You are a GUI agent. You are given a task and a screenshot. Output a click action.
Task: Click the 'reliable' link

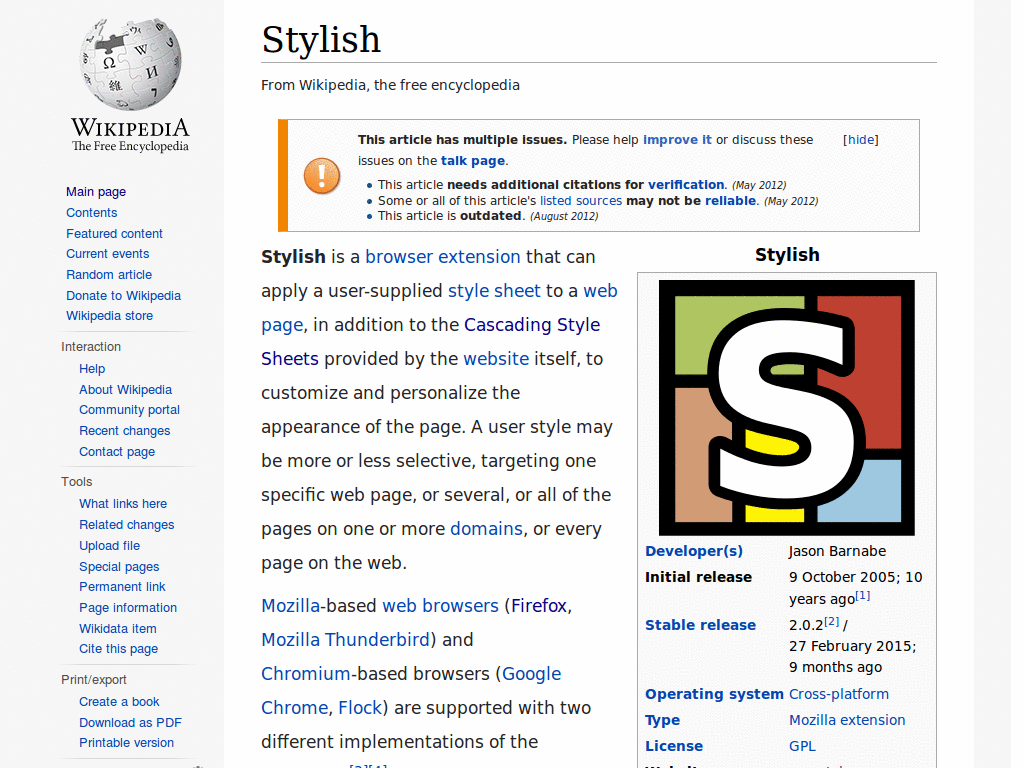pyautogui.click(x=730, y=201)
